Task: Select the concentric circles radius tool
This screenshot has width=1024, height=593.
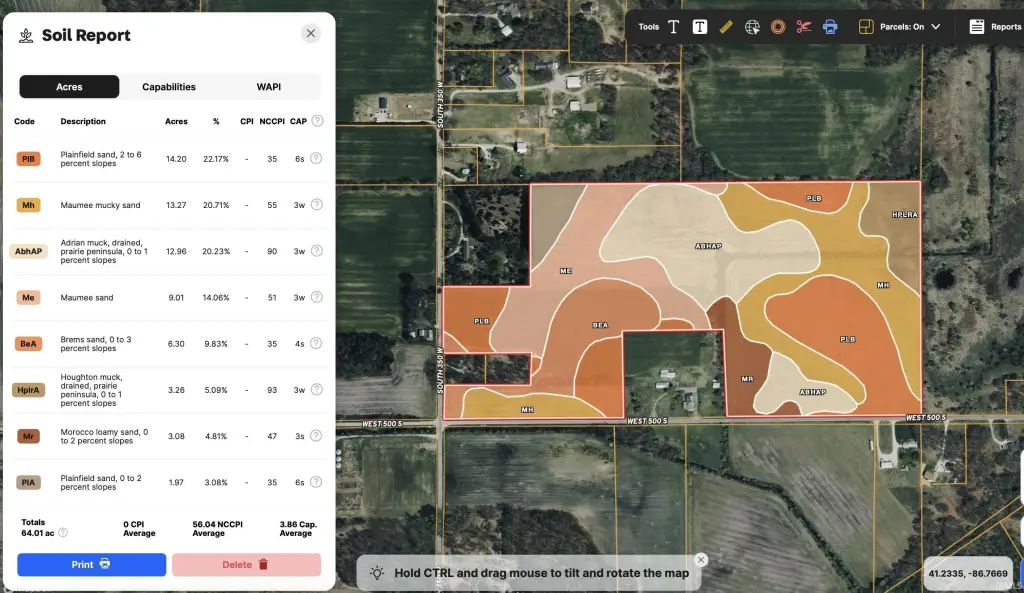Action: pos(778,27)
